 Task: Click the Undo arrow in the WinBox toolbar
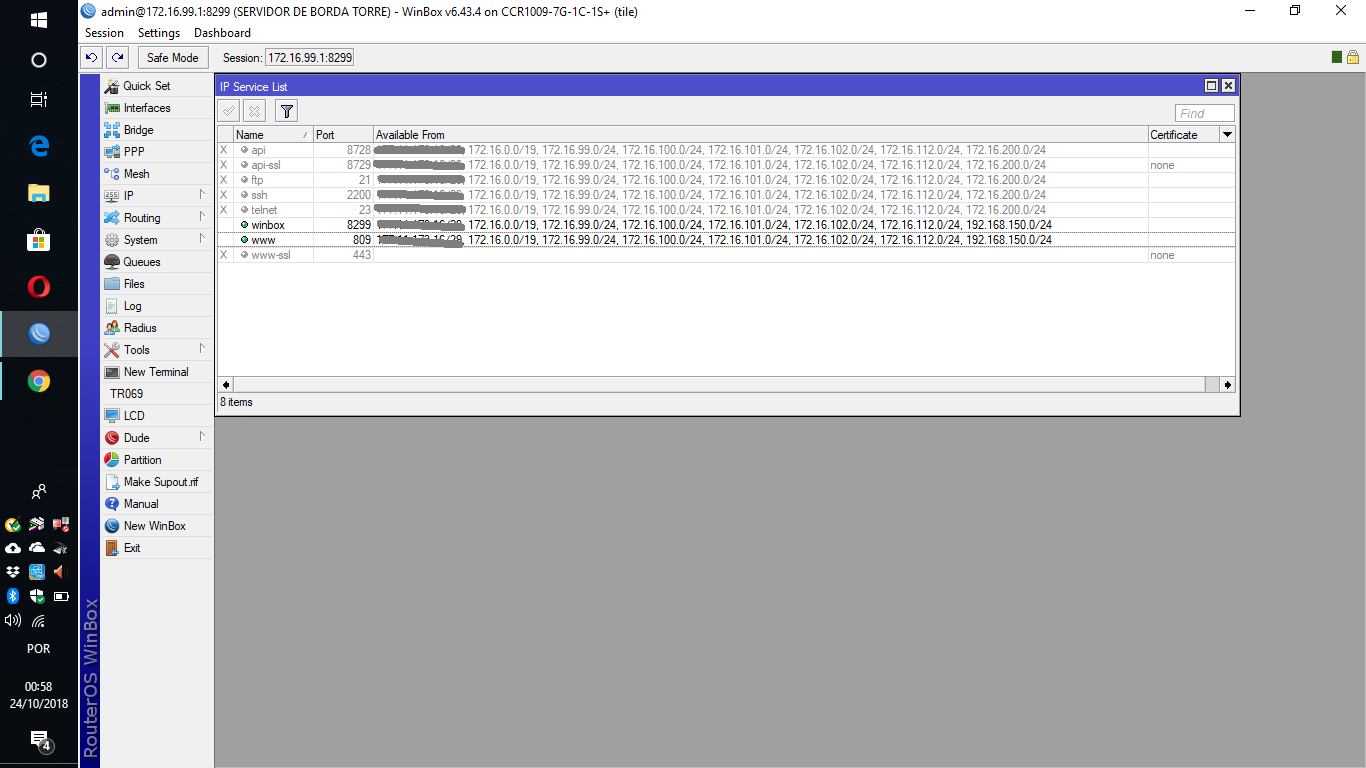92,58
